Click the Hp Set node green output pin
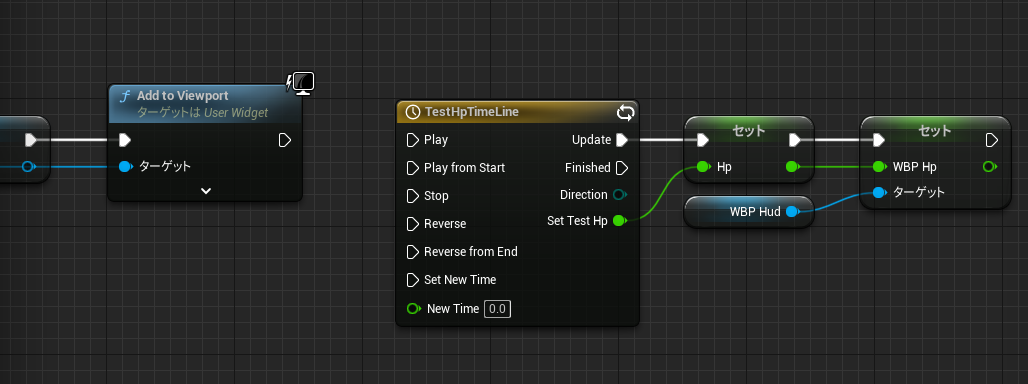 tap(793, 166)
